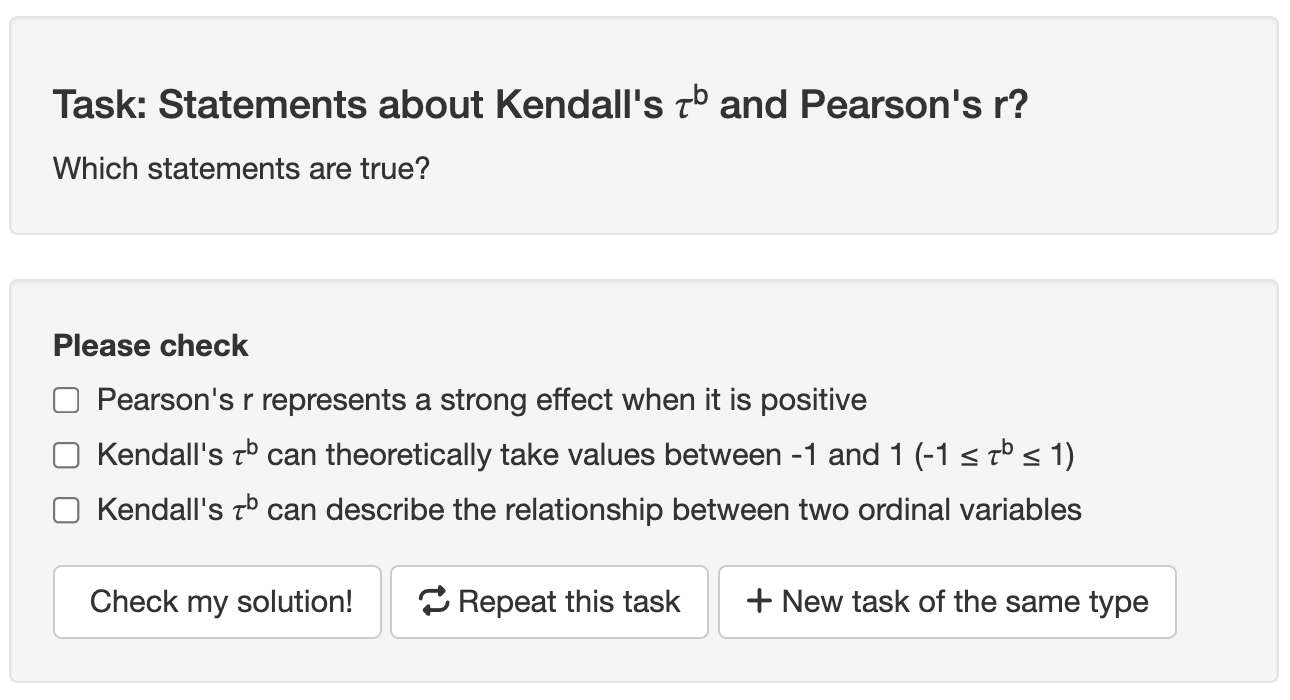Click the repeat arrows icon
The image size is (1290, 700).
click(434, 601)
